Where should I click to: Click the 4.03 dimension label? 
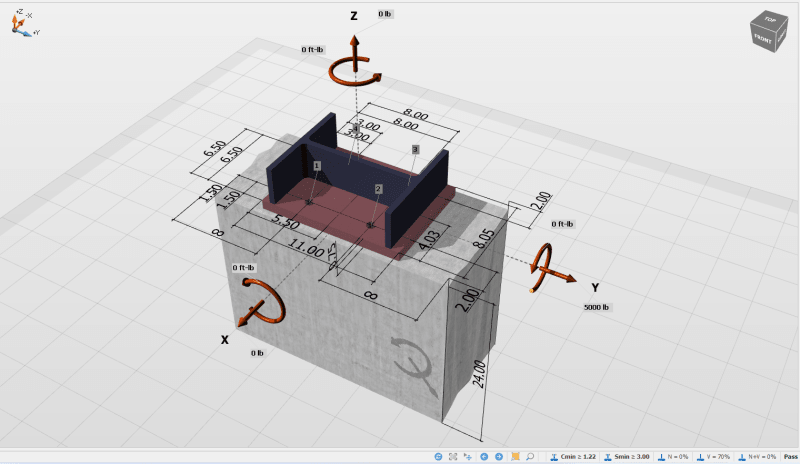pyautogui.click(x=429, y=241)
